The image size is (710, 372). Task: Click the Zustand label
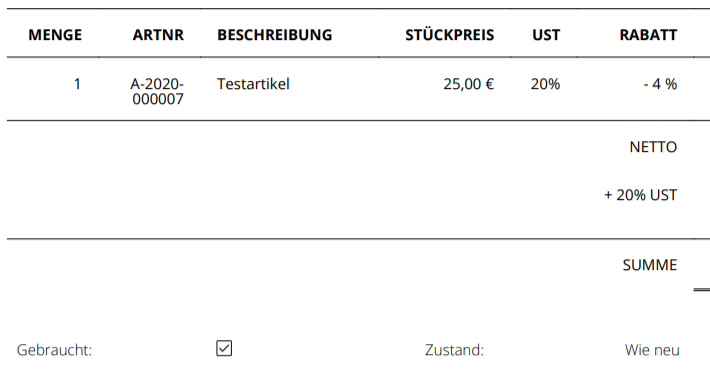pos(455,350)
